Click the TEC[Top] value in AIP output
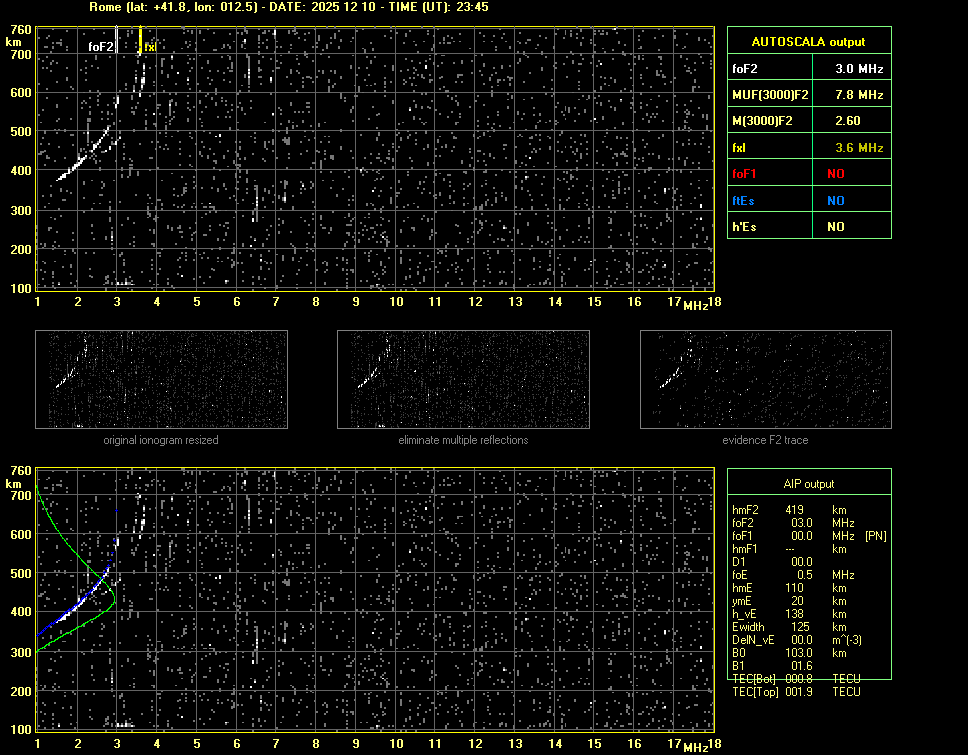 point(800,692)
